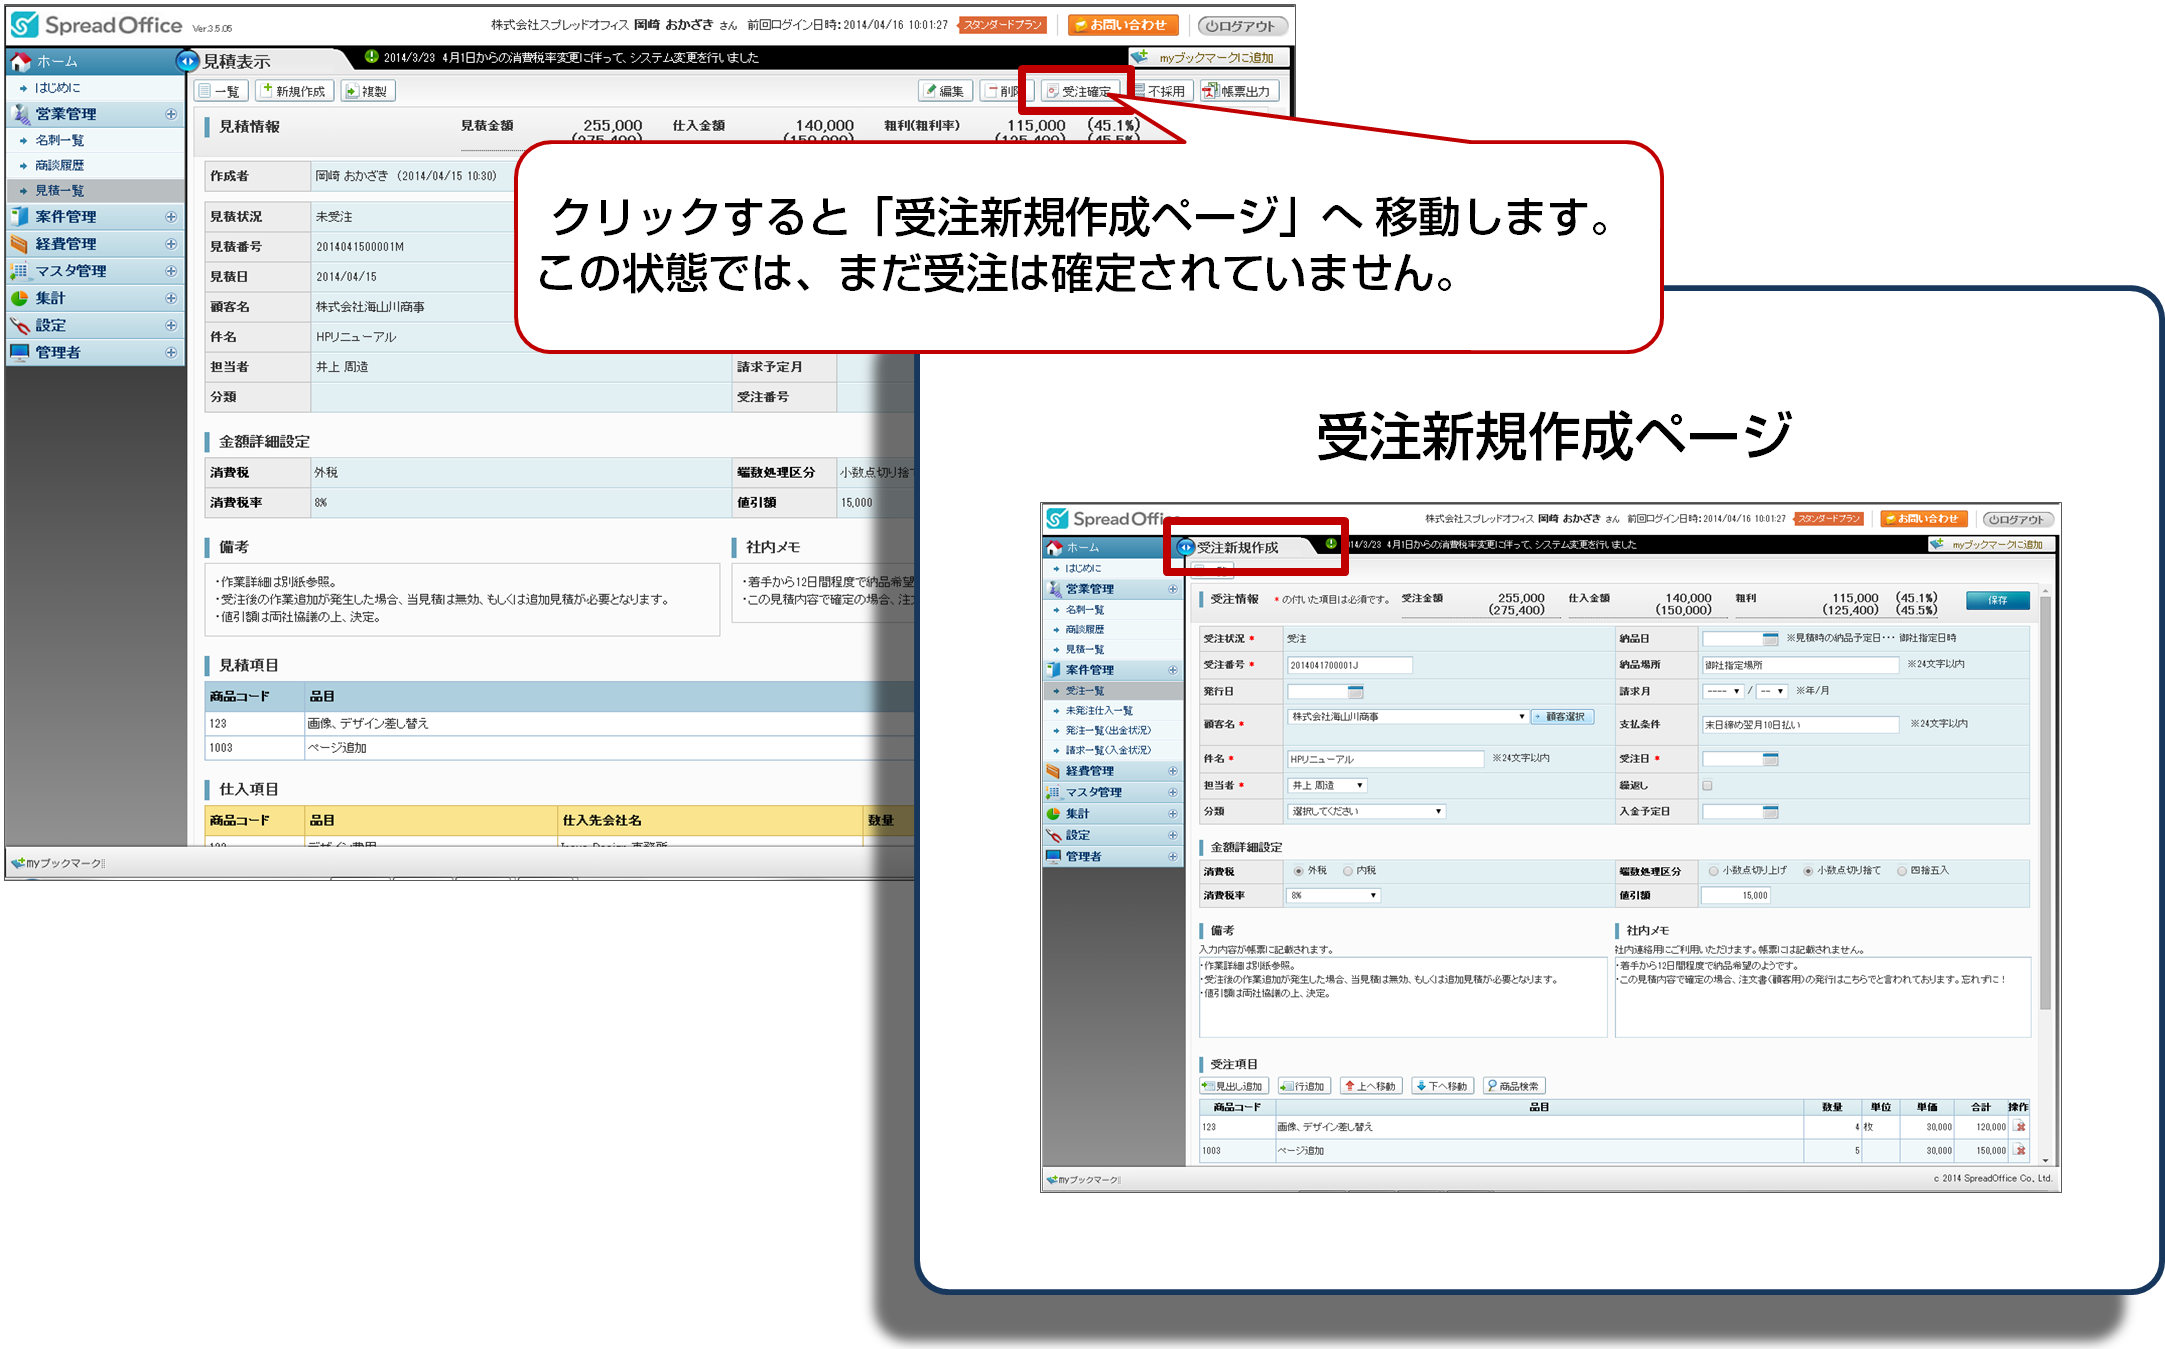Expand 案件管理 plus icon in 見積表示 sidebar
Image resolution: width=2165 pixels, height=1349 pixels.
coord(171,217)
